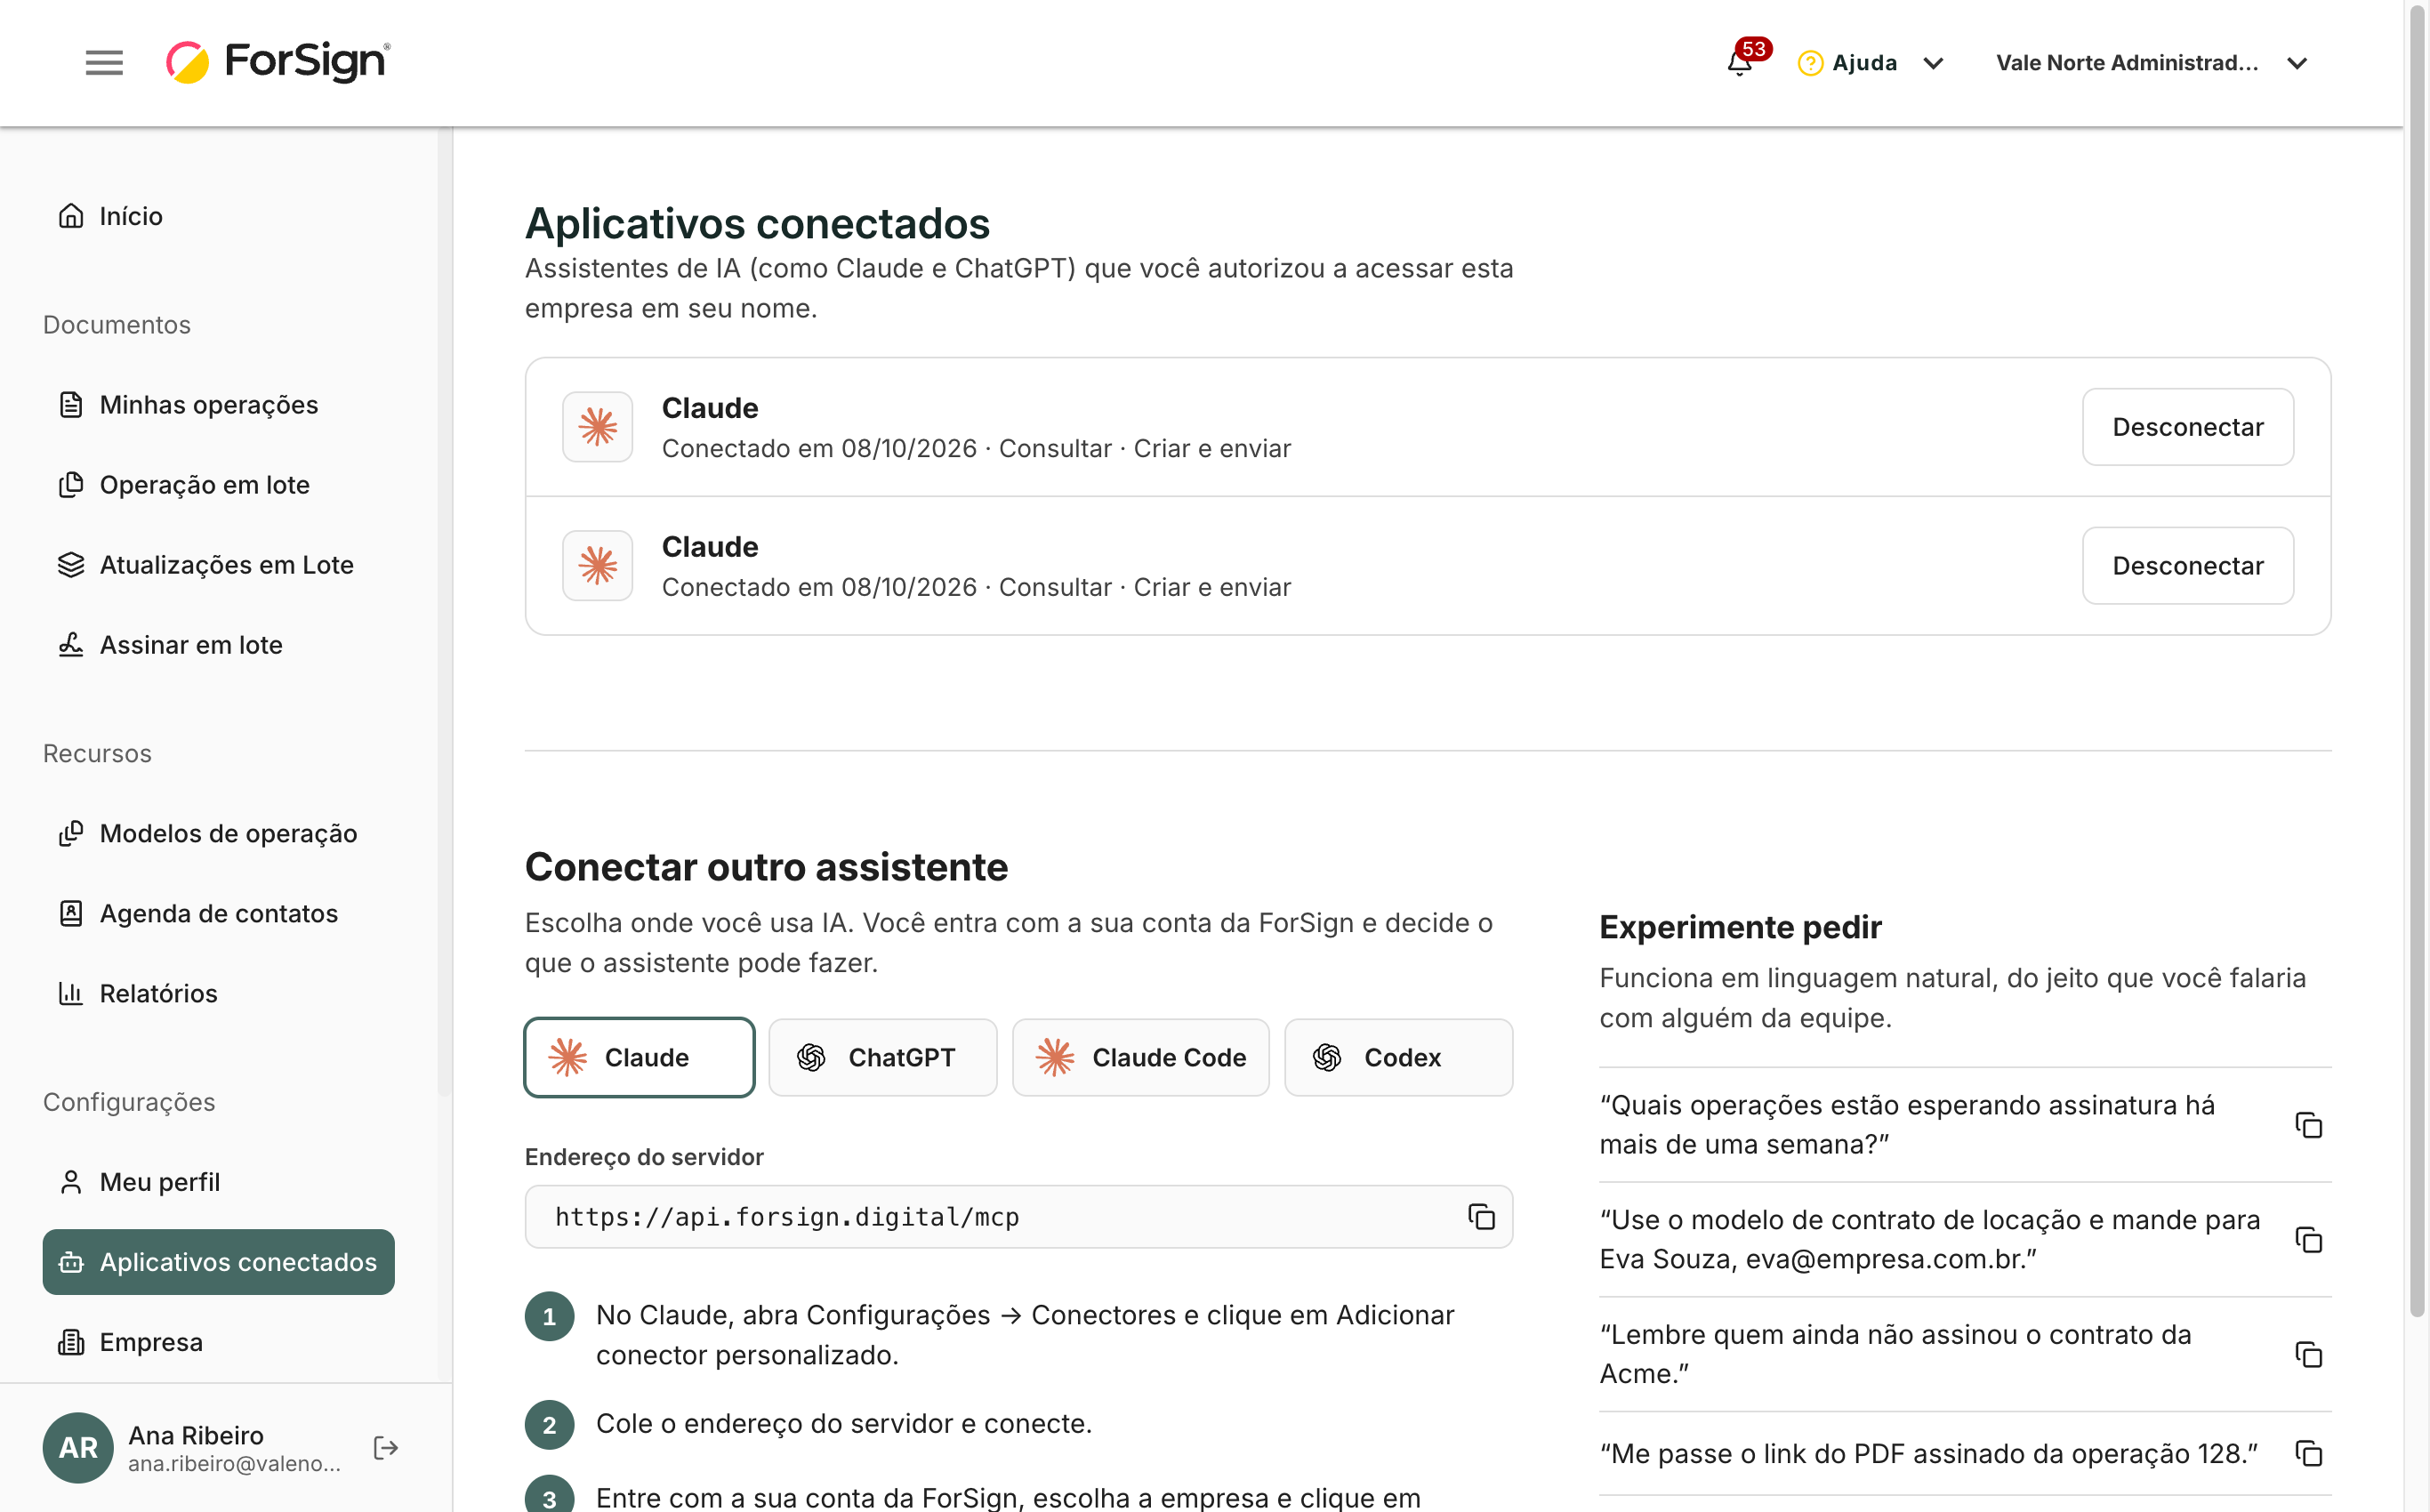2430x1512 pixels.
Task: Open Operação em lote
Action: coord(184,485)
